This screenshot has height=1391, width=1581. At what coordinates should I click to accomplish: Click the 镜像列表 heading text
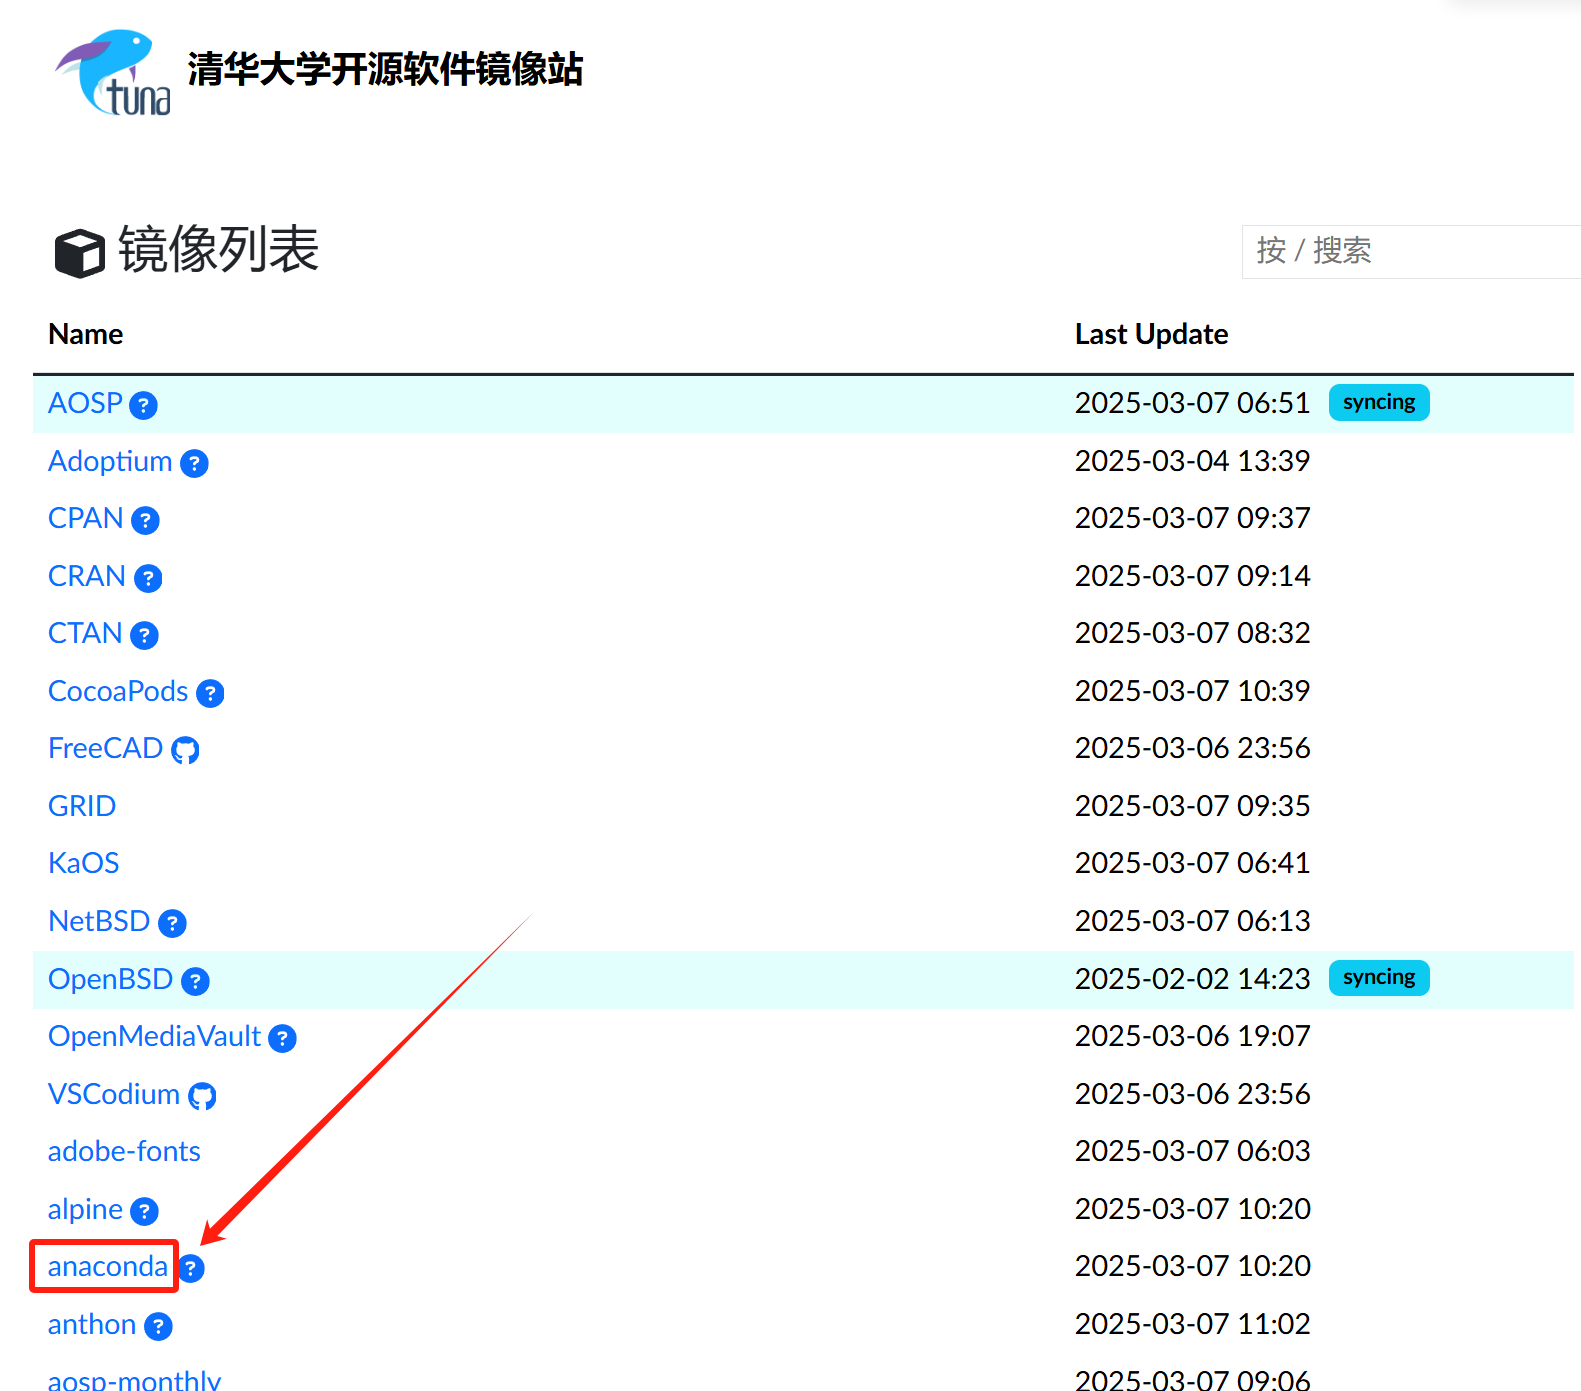pos(219,249)
